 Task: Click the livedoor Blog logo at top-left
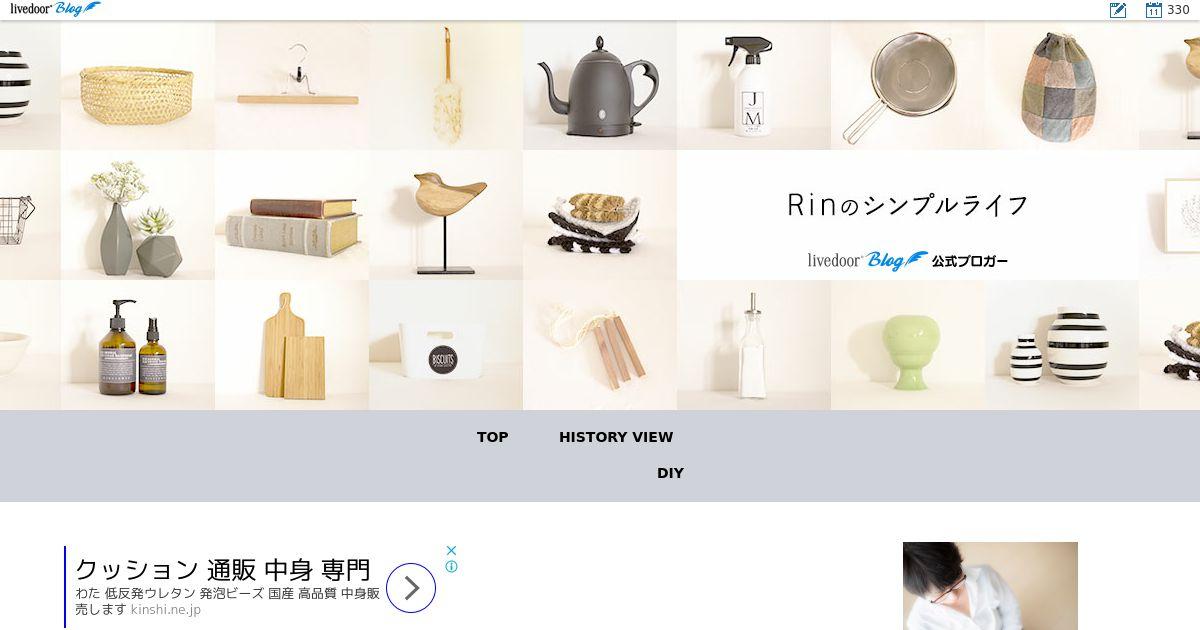click(55, 9)
